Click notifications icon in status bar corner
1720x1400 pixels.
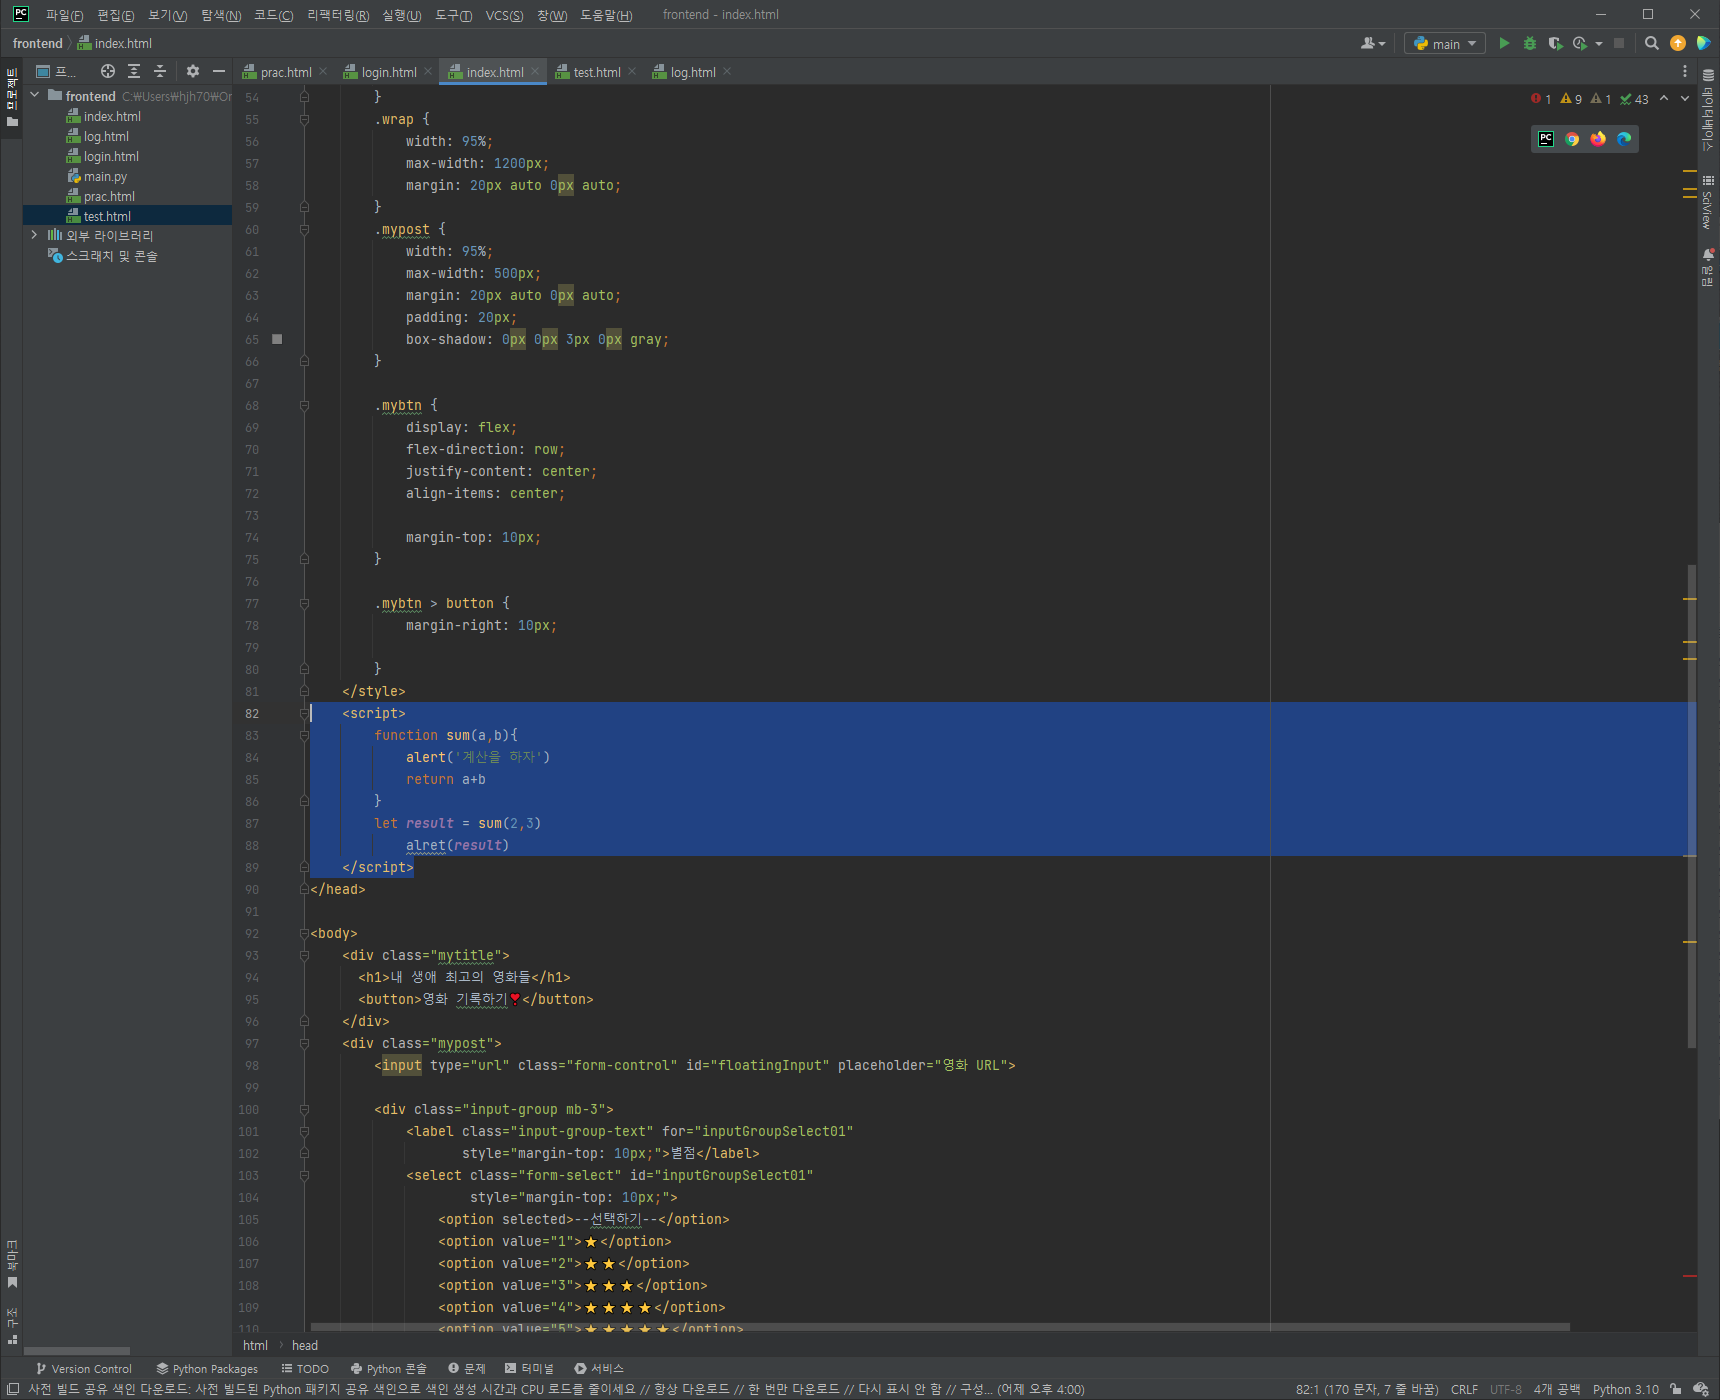(x=1700, y=1389)
